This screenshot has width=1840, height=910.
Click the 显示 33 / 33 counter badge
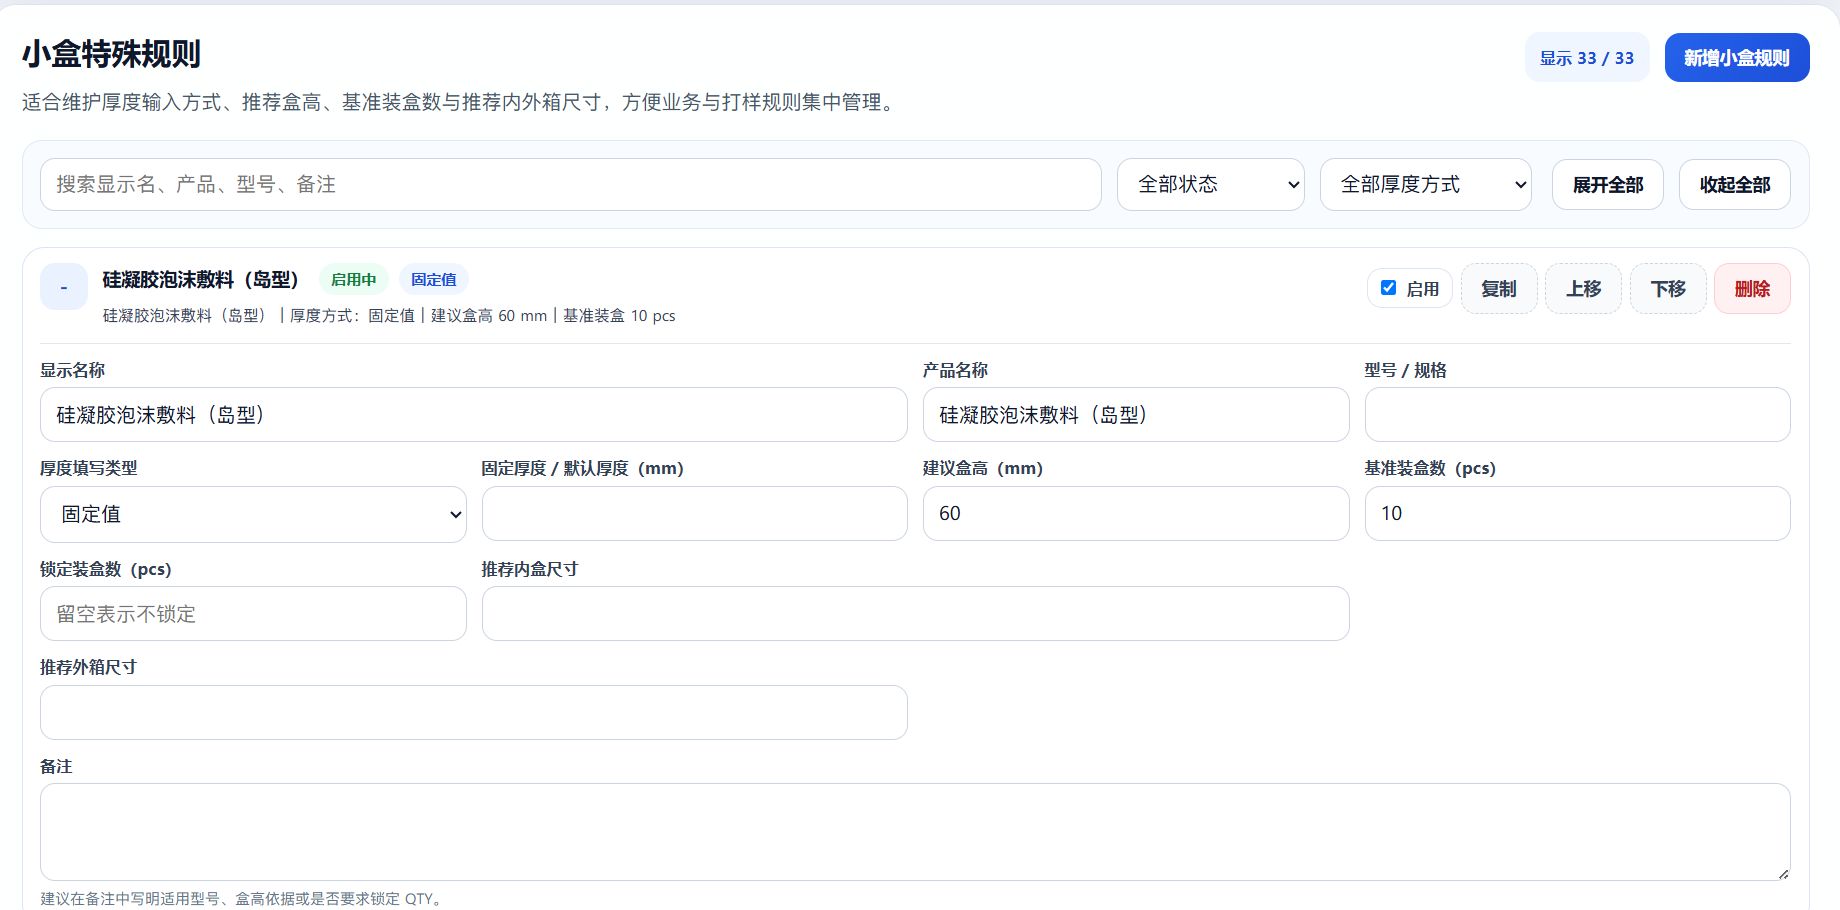(1586, 58)
